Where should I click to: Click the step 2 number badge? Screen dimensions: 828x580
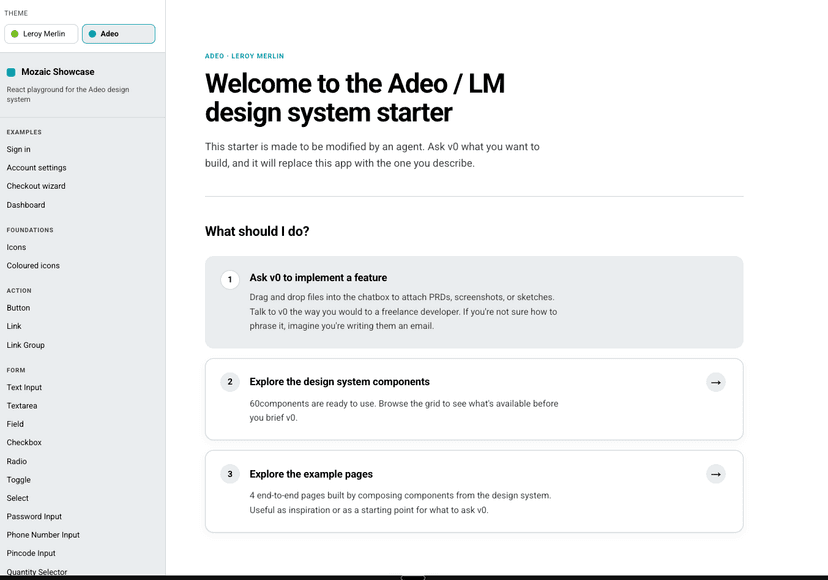[x=230, y=382]
